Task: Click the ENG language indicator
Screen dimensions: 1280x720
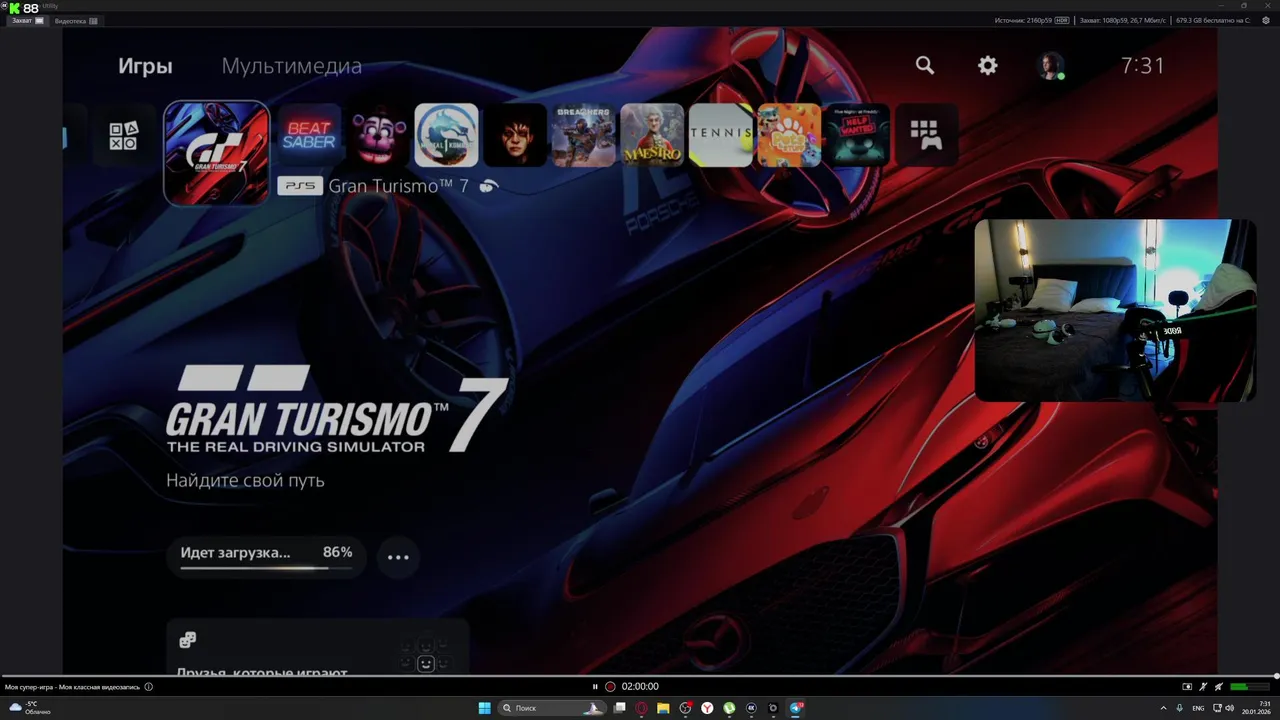Action: click(1198, 708)
